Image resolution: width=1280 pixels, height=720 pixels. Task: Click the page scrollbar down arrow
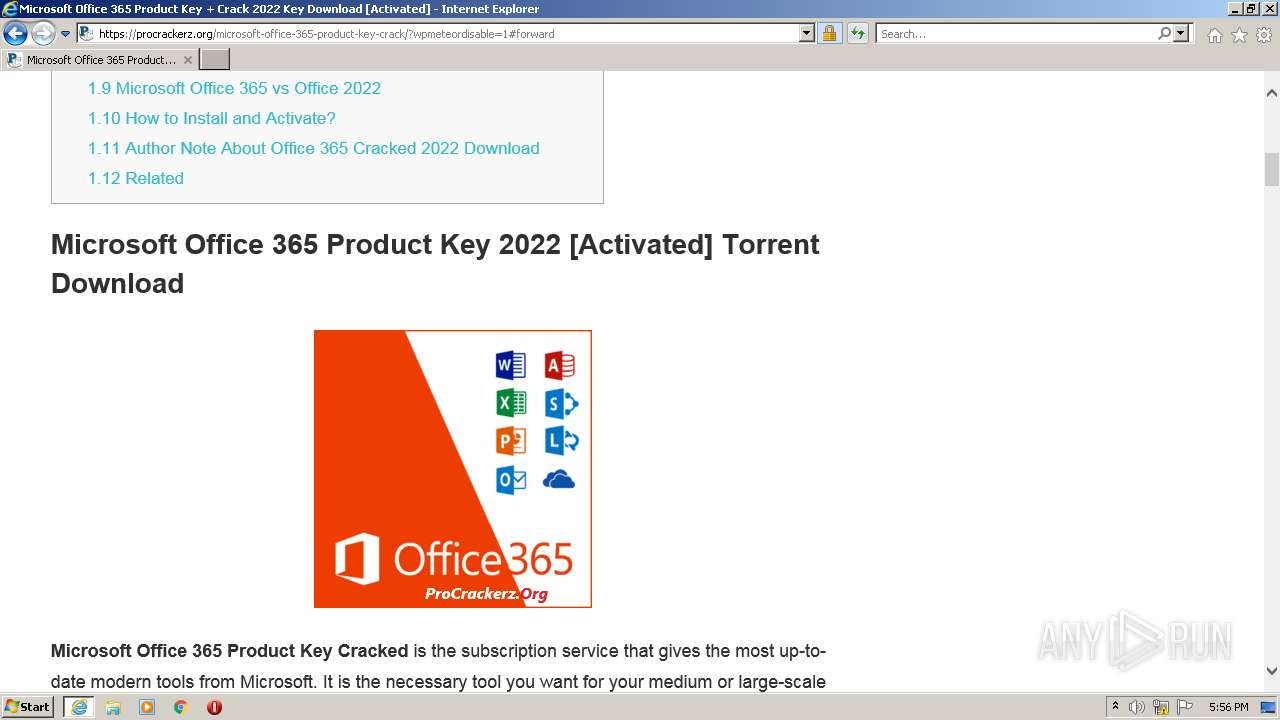tap(1272, 671)
